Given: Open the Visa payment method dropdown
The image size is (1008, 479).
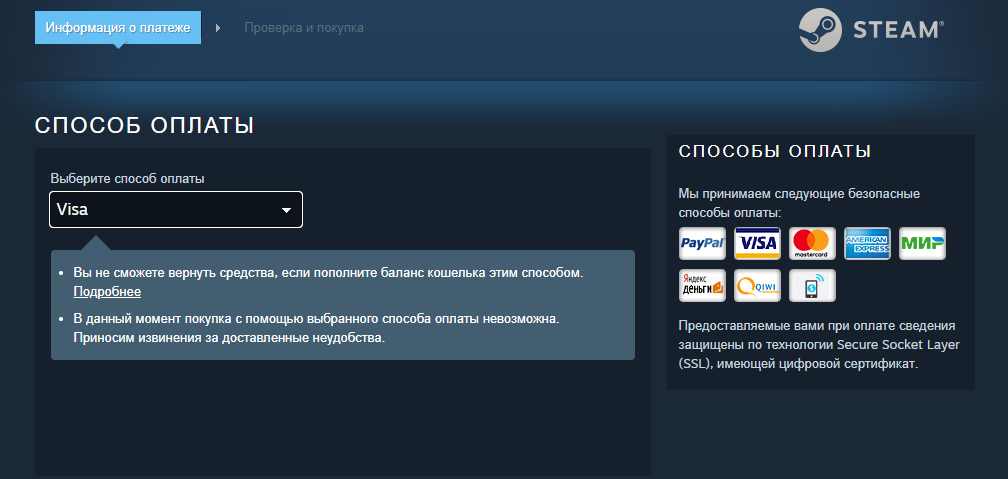Looking at the screenshot, I should (x=176, y=210).
